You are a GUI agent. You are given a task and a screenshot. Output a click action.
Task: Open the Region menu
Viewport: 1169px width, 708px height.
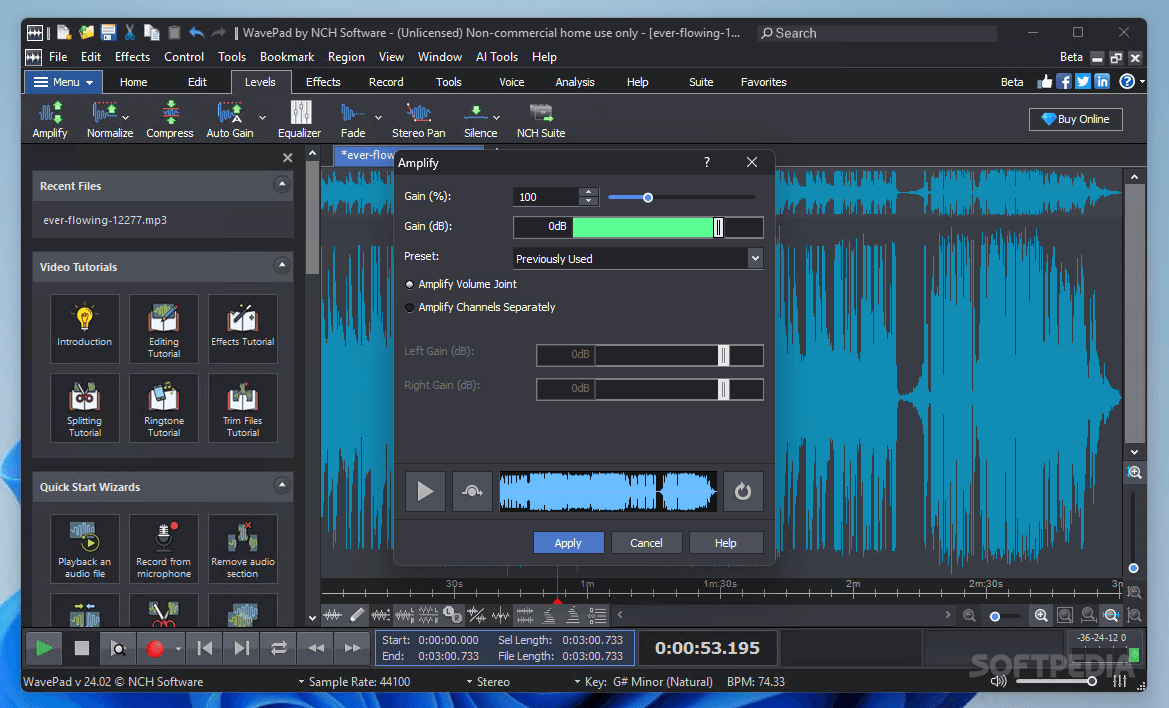(346, 57)
